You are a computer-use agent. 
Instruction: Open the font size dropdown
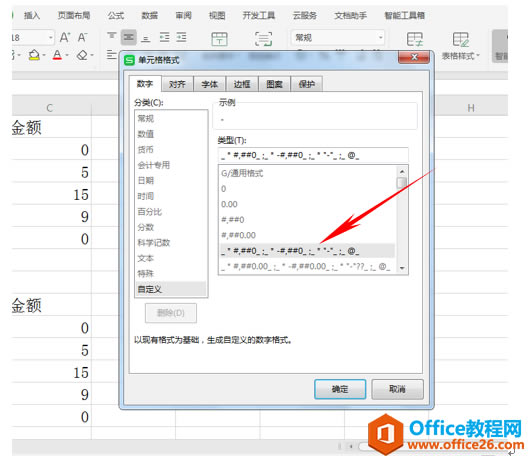51,37
